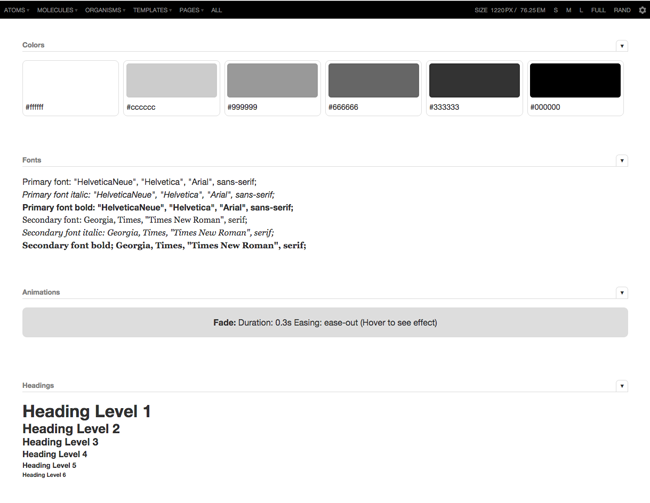Screen dimensions: 650x503
Task: Select the #ffffff white swatch
Action: [70, 88]
